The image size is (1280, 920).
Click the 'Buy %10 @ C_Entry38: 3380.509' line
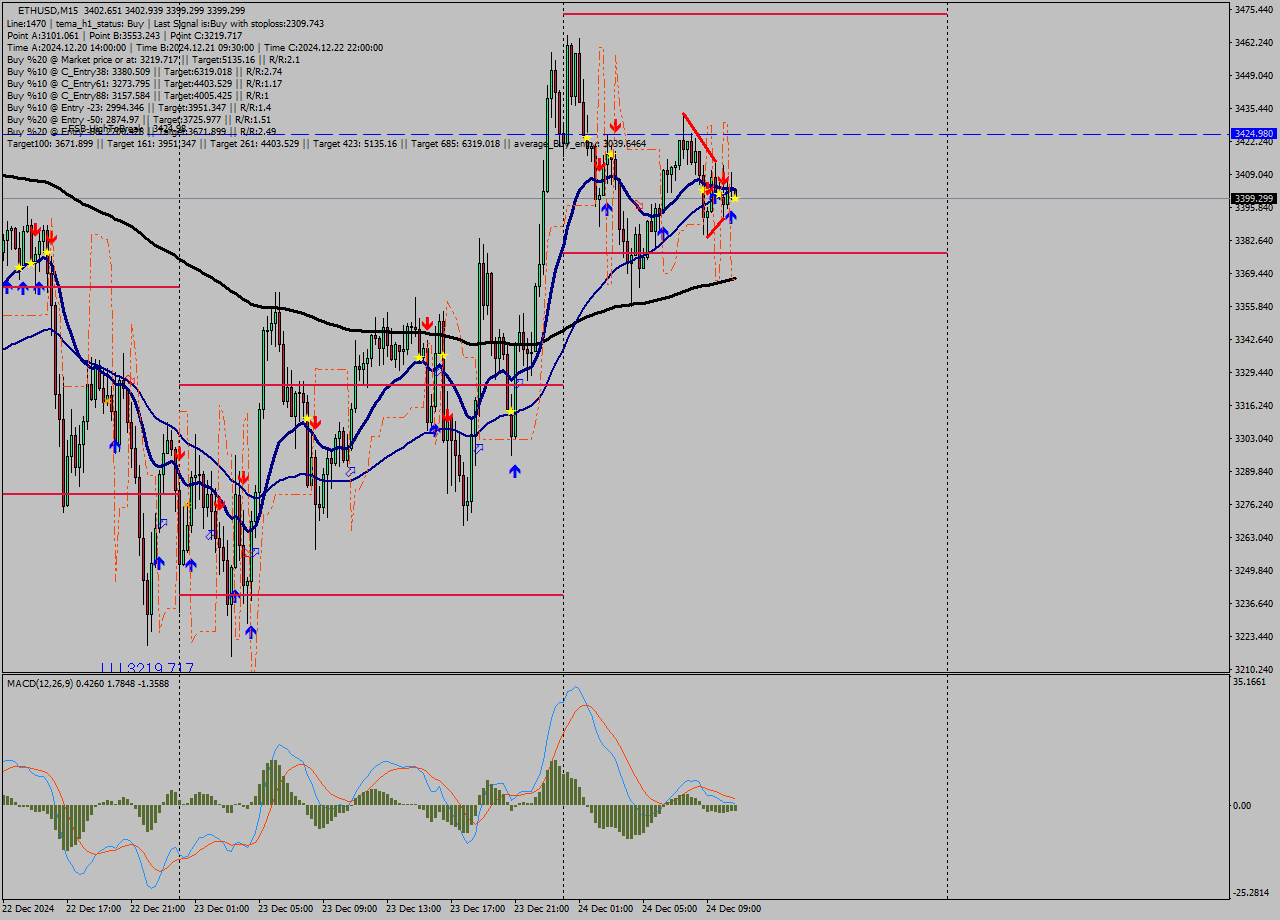pyautogui.click(x=144, y=71)
